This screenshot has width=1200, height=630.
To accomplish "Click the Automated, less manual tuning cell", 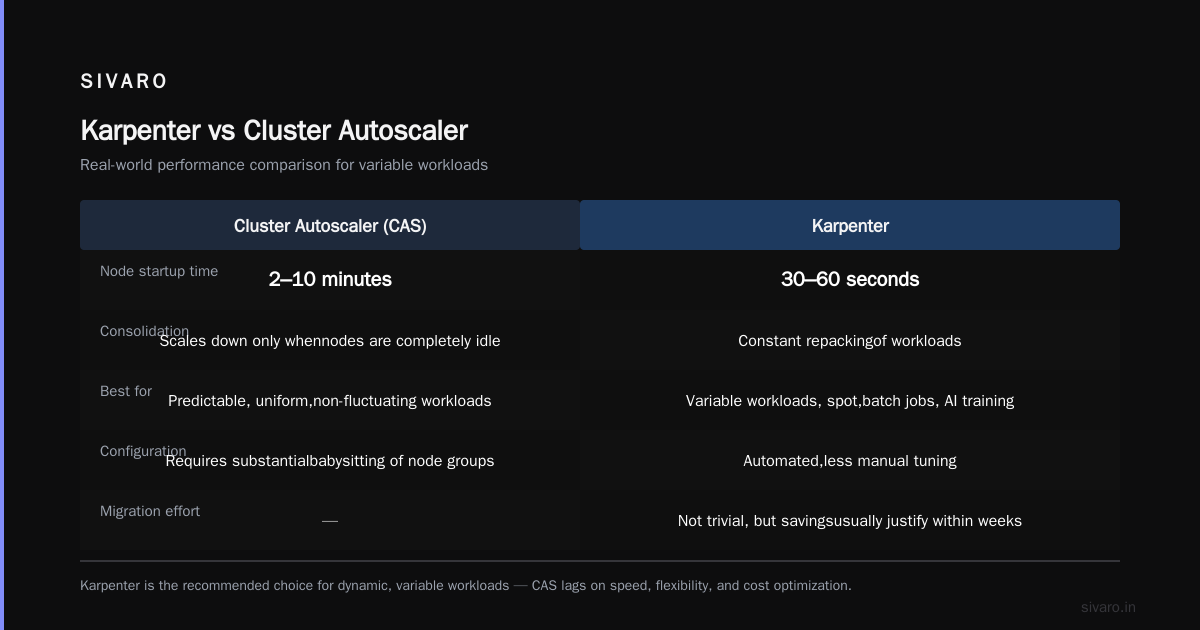I will coord(850,461).
